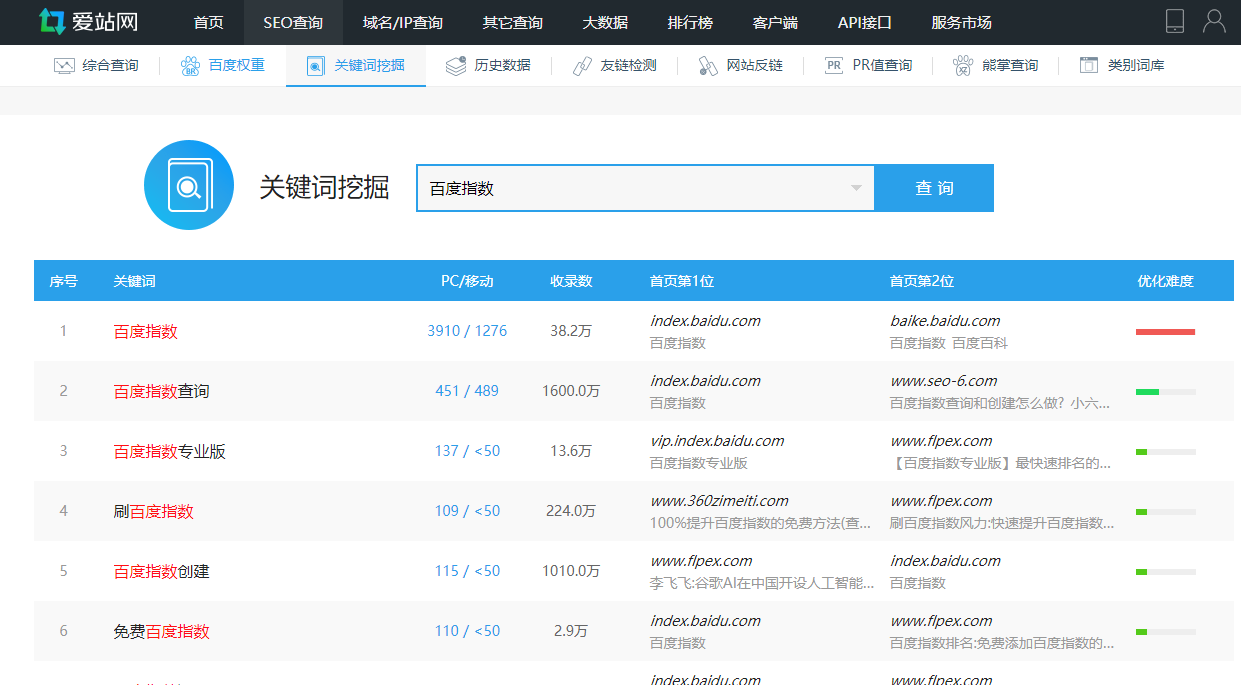Open keyword link 百度指数 in row 1
The image size is (1241, 685).
(146, 331)
